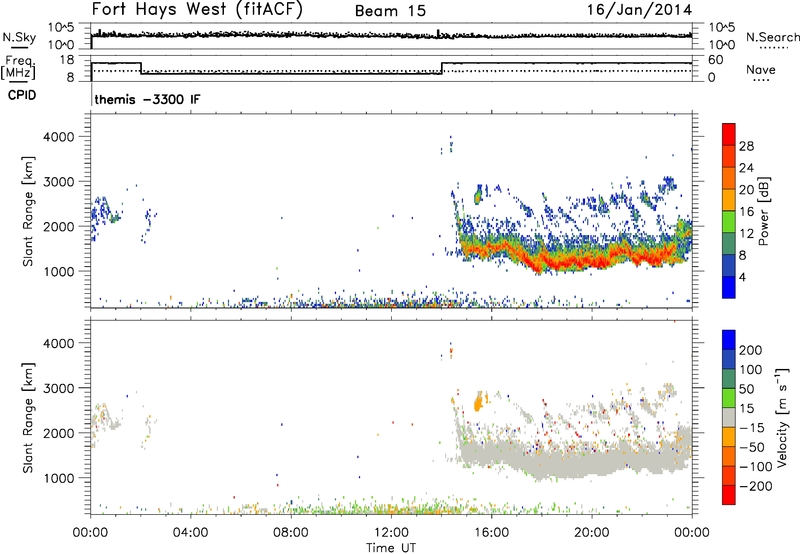Click the "Nave" legend label

pos(761,69)
